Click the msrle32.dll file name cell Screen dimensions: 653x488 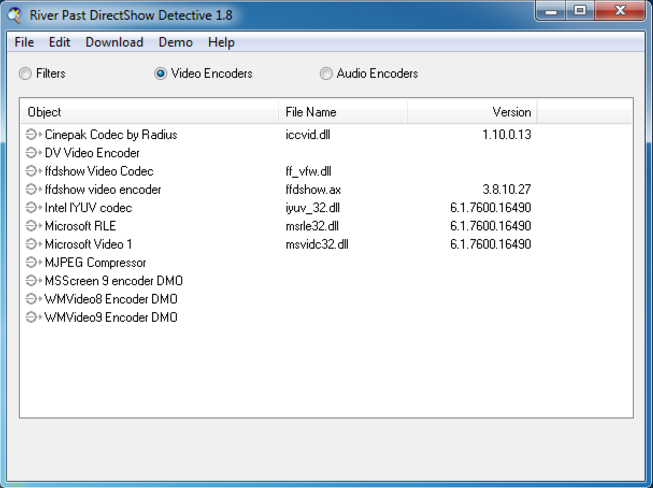click(x=312, y=226)
